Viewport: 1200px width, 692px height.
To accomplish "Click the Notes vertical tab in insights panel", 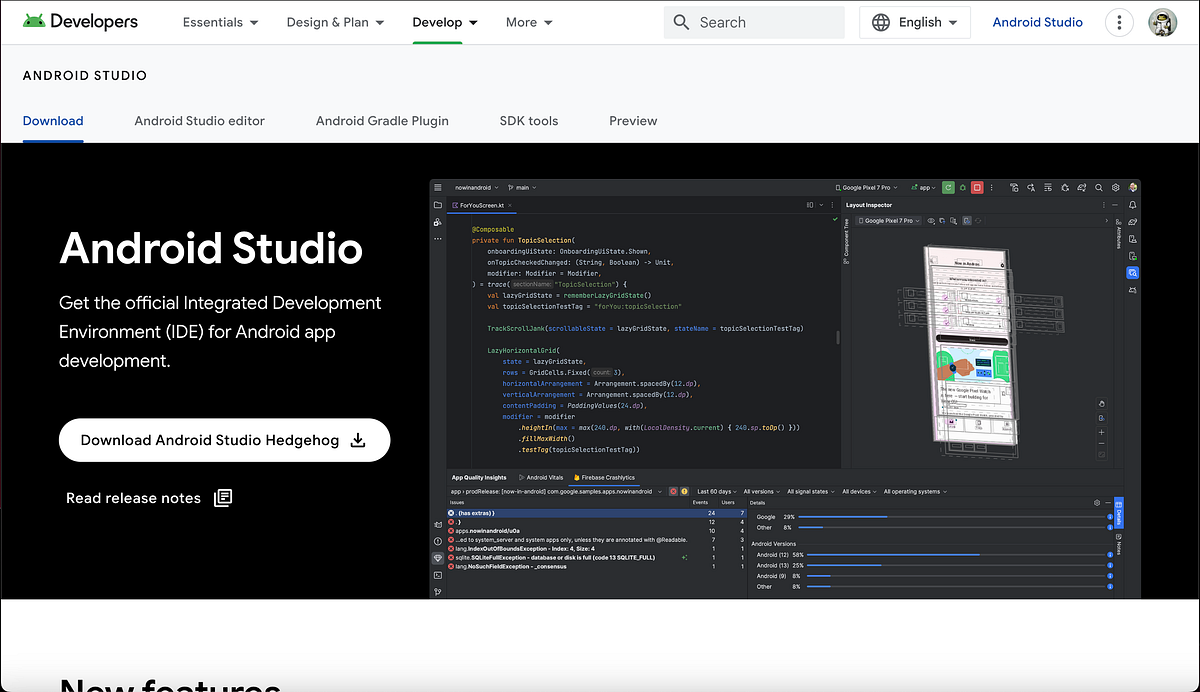I will (1119, 545).
